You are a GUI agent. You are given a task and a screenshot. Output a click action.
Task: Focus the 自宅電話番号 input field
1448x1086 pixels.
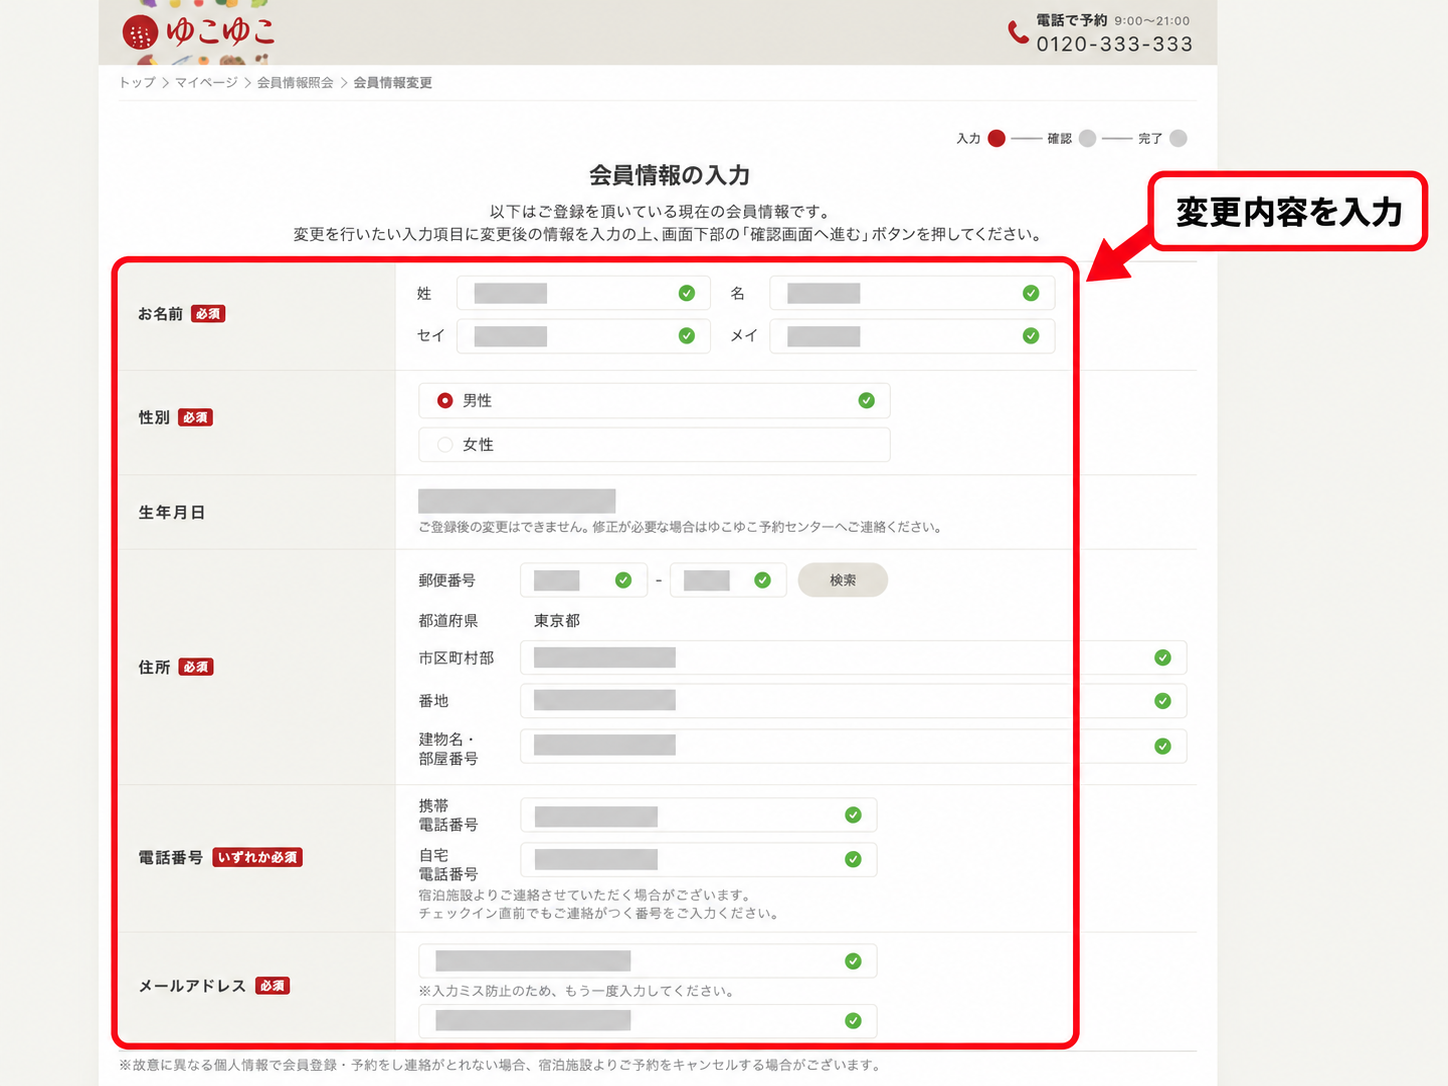pyautogui.click(x=699, y=859)
